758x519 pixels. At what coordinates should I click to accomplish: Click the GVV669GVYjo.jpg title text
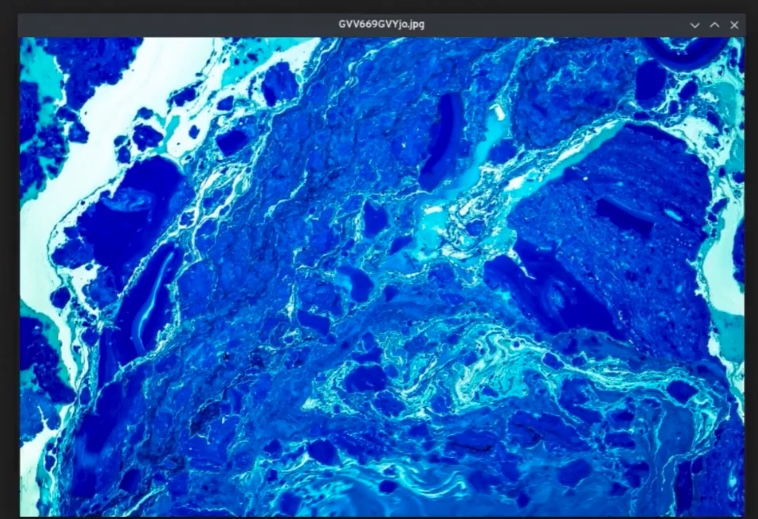(381, 25)
